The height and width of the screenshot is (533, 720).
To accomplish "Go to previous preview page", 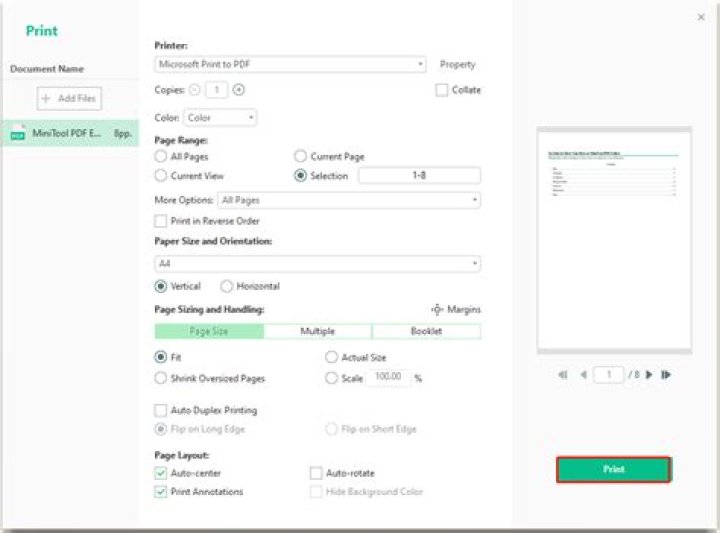I will [x=583, y=375].
